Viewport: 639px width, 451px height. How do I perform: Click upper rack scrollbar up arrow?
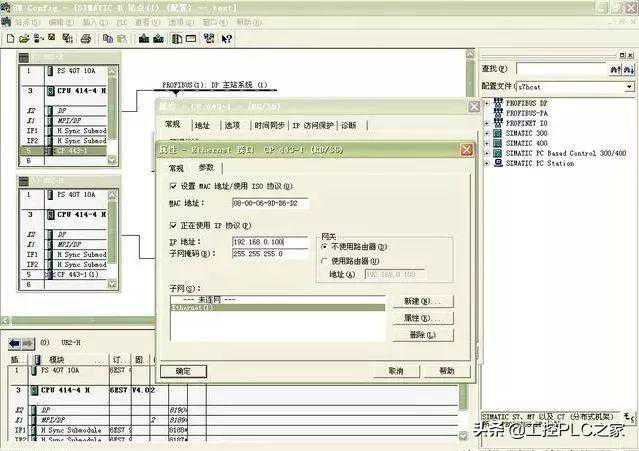point(112,71)
